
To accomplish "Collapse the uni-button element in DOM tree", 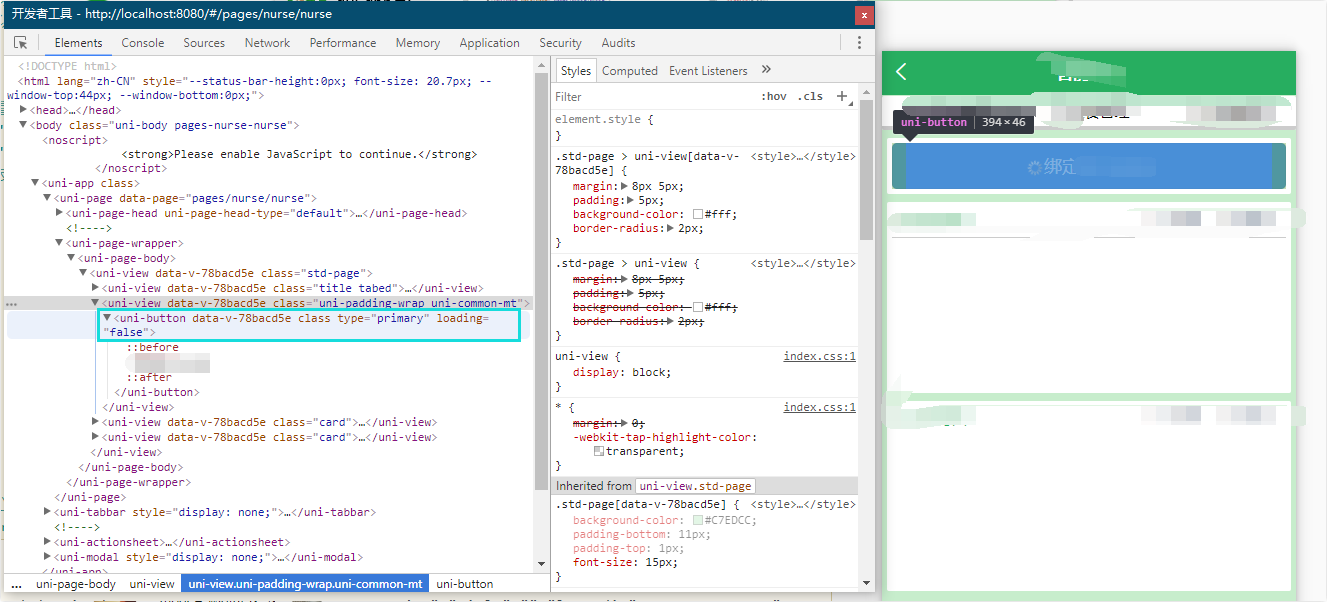I will pyautogui.click(x=108, y=318).
